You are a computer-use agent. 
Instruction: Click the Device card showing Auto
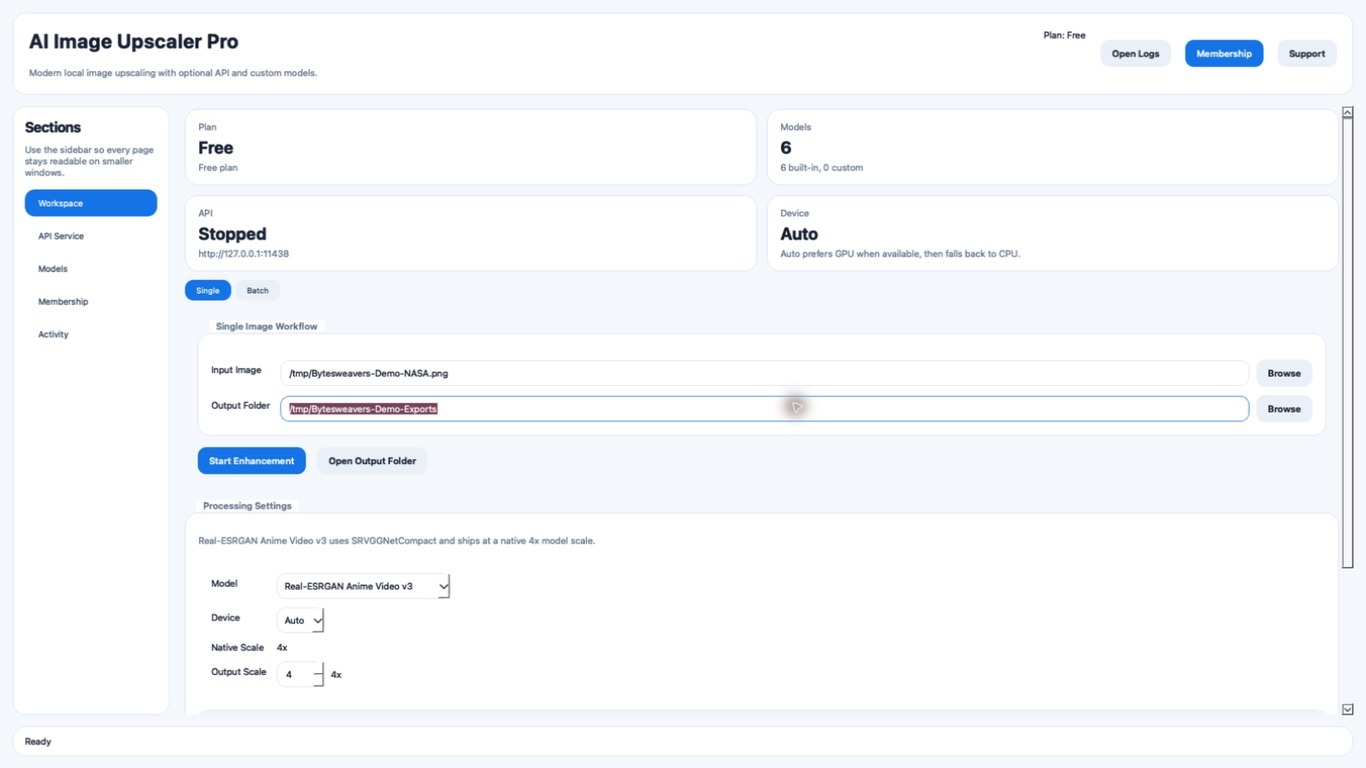(1052, 233)
